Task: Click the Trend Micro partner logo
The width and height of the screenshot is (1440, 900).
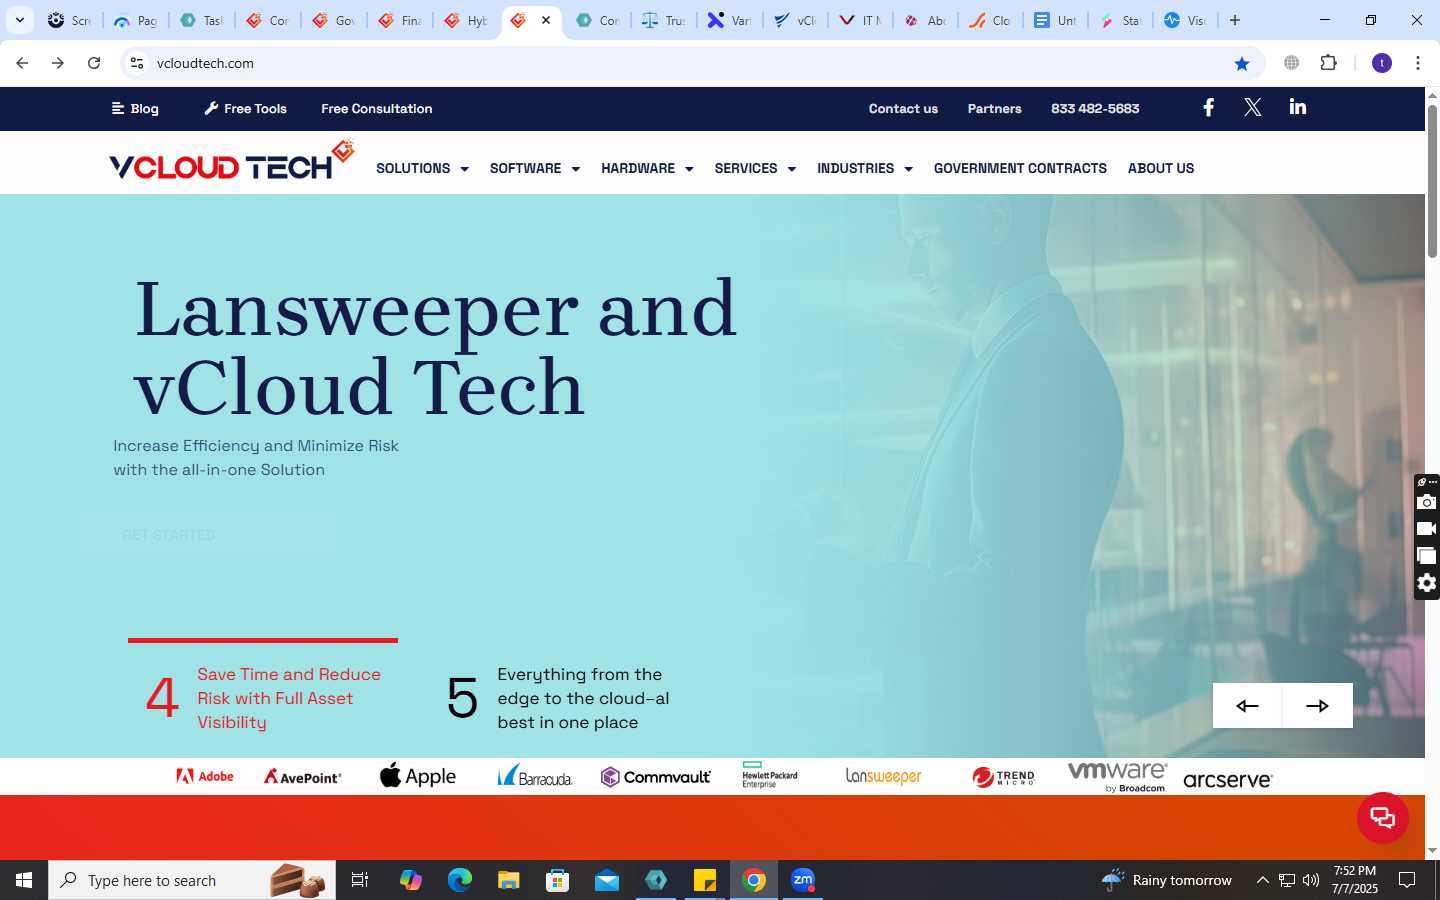Action: (x=1003, y=777)
